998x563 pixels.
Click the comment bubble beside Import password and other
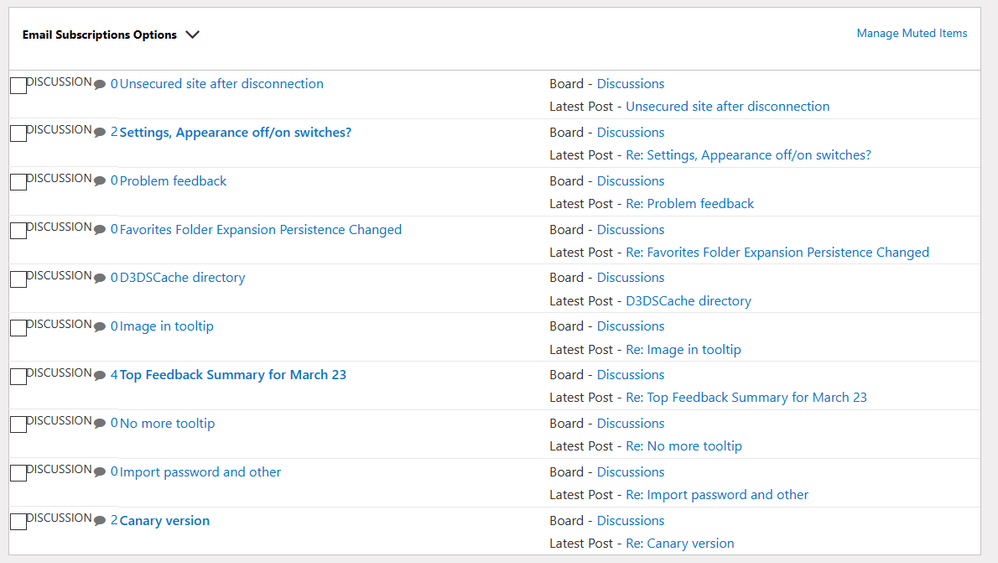(99, 473)
